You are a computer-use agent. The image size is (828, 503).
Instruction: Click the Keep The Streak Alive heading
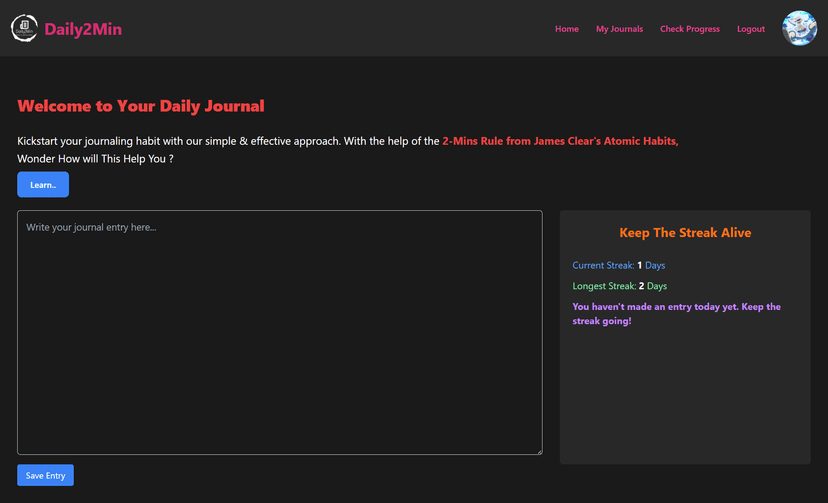(685, 233)
